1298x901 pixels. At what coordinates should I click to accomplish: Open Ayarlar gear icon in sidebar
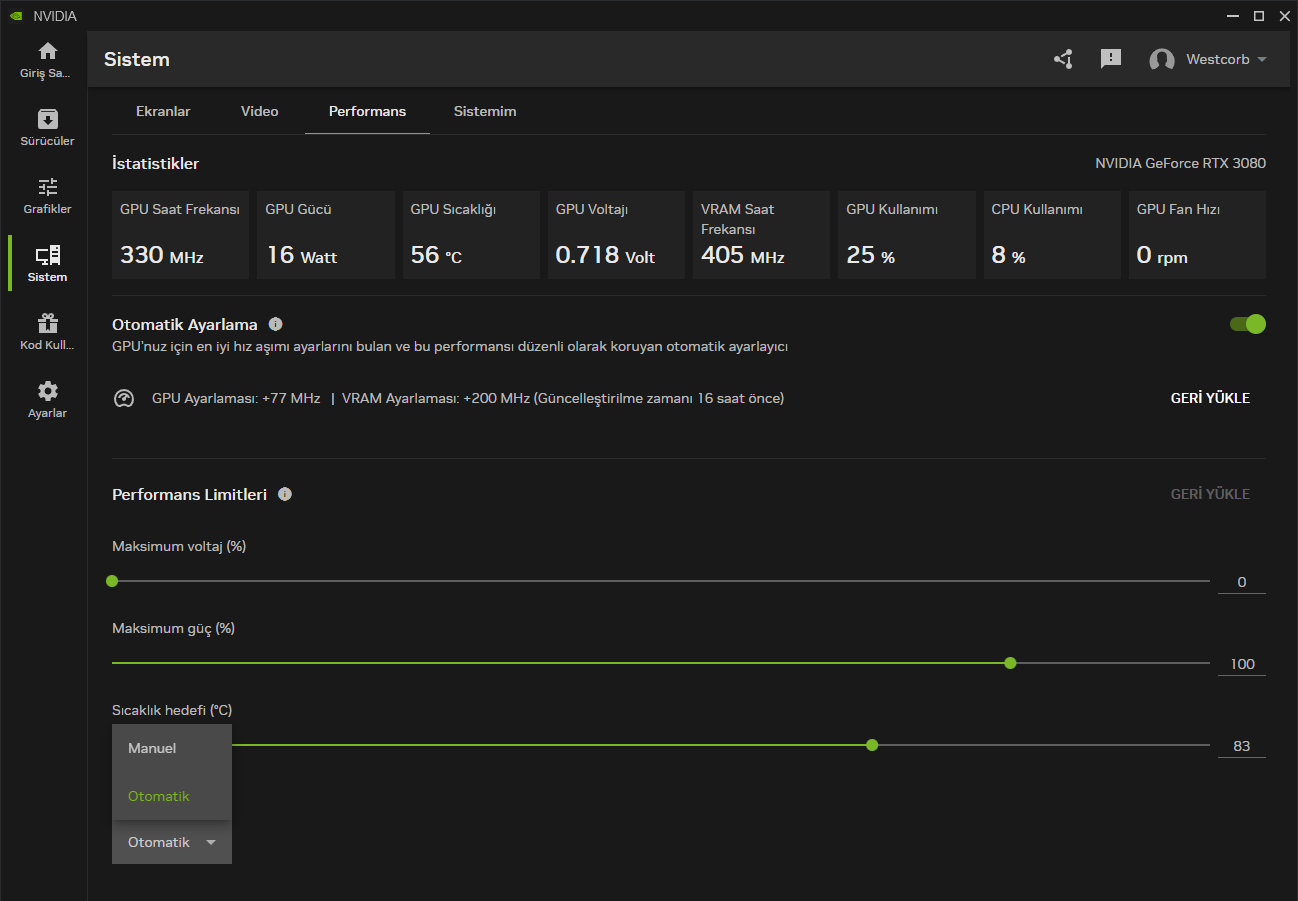47,391
